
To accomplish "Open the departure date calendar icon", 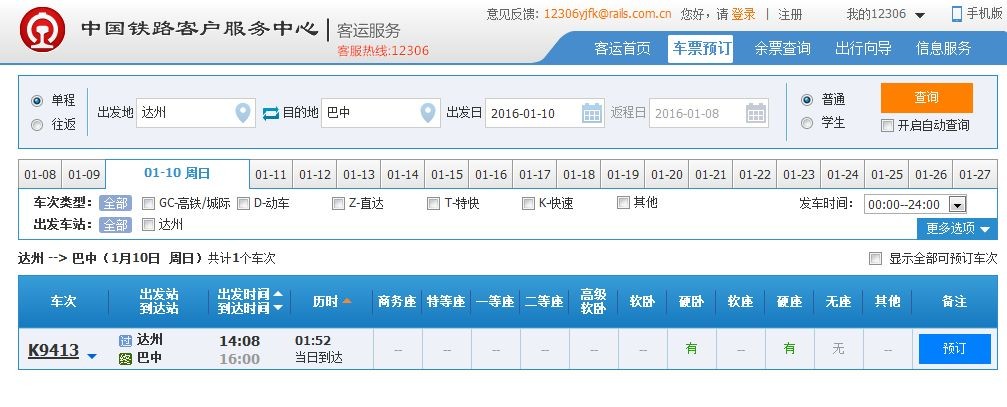I will click(x=592, y=113).
